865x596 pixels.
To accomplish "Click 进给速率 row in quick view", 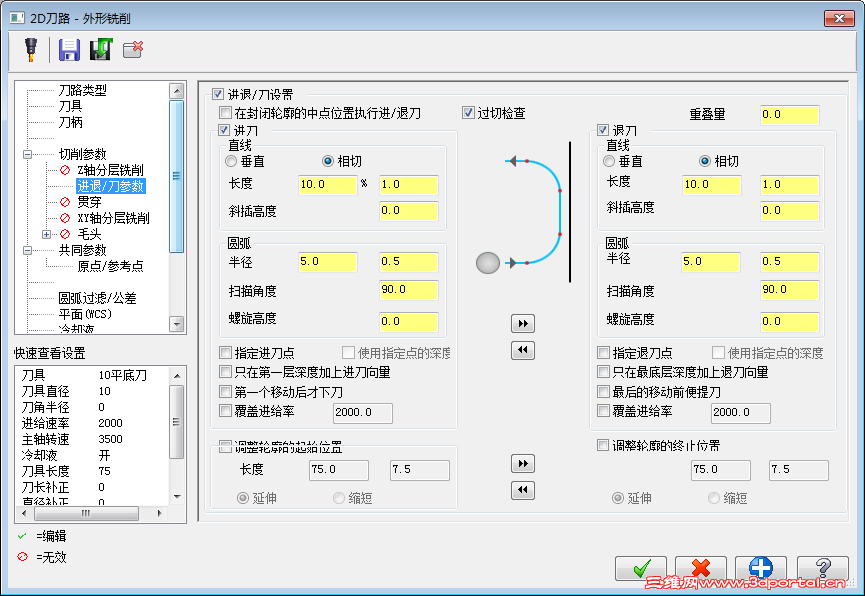I will click(x=72, y=423).
